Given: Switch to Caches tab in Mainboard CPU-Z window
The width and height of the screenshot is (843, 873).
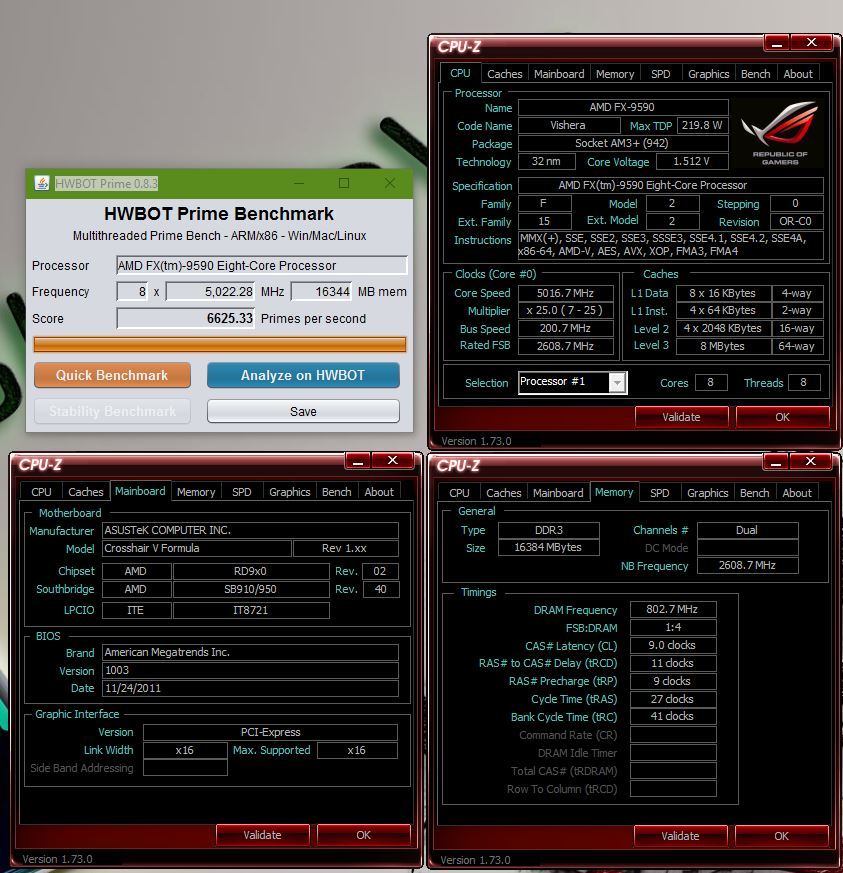Looking at the screenshot, I should [x=86, y=492].
